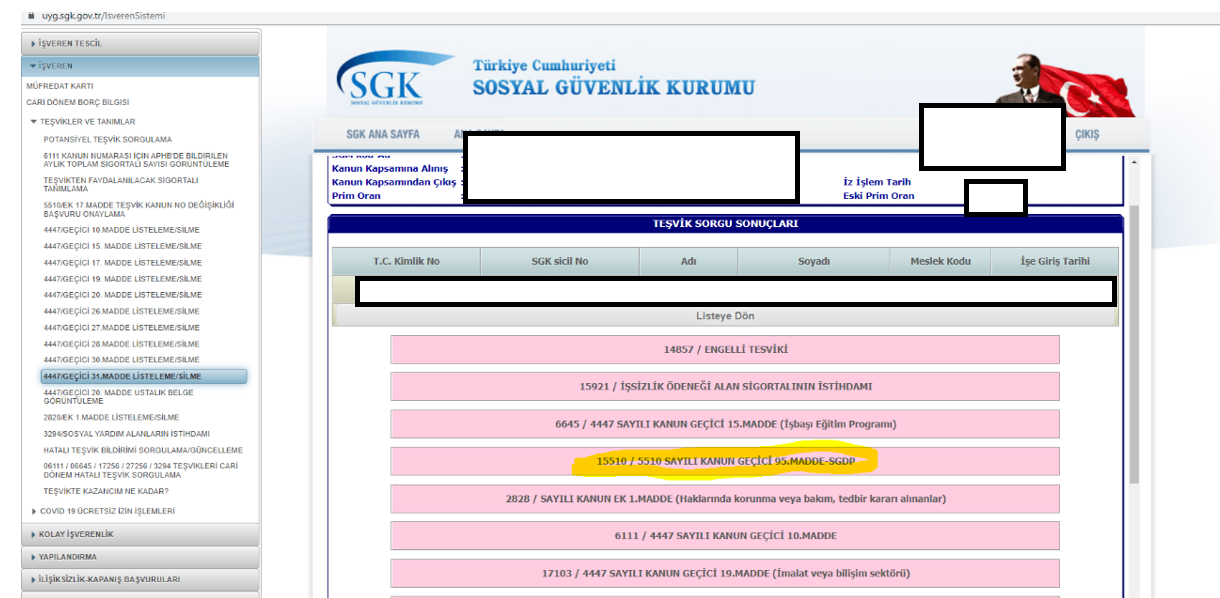Select 4447/GEÇİCİ 19. MADDE LİSTELEME/SİLME
Screen dimensions: 1220x598
pos(122,279)
